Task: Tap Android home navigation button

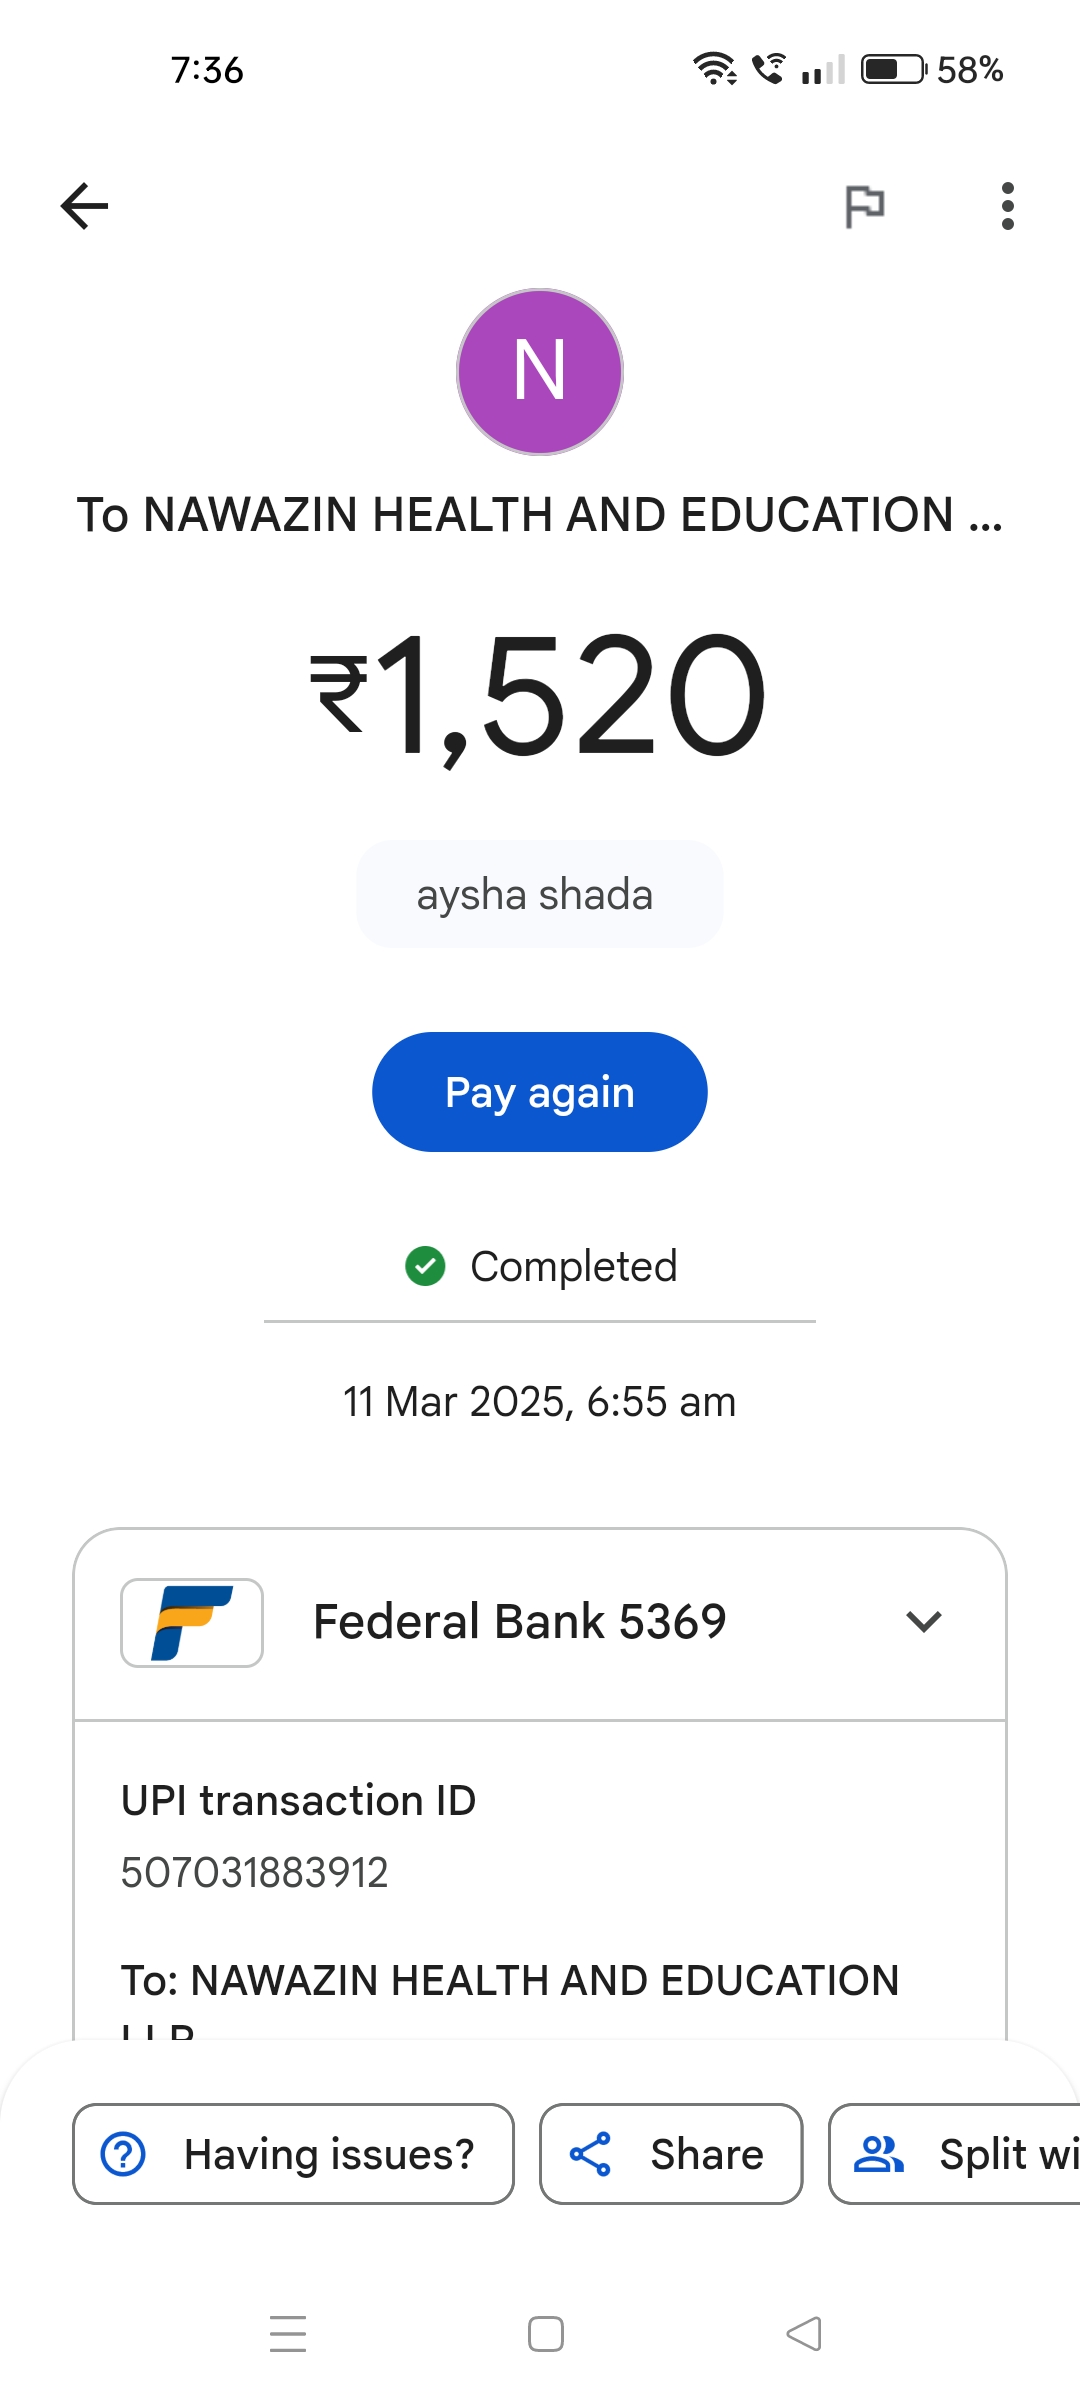Action: 545,2334
